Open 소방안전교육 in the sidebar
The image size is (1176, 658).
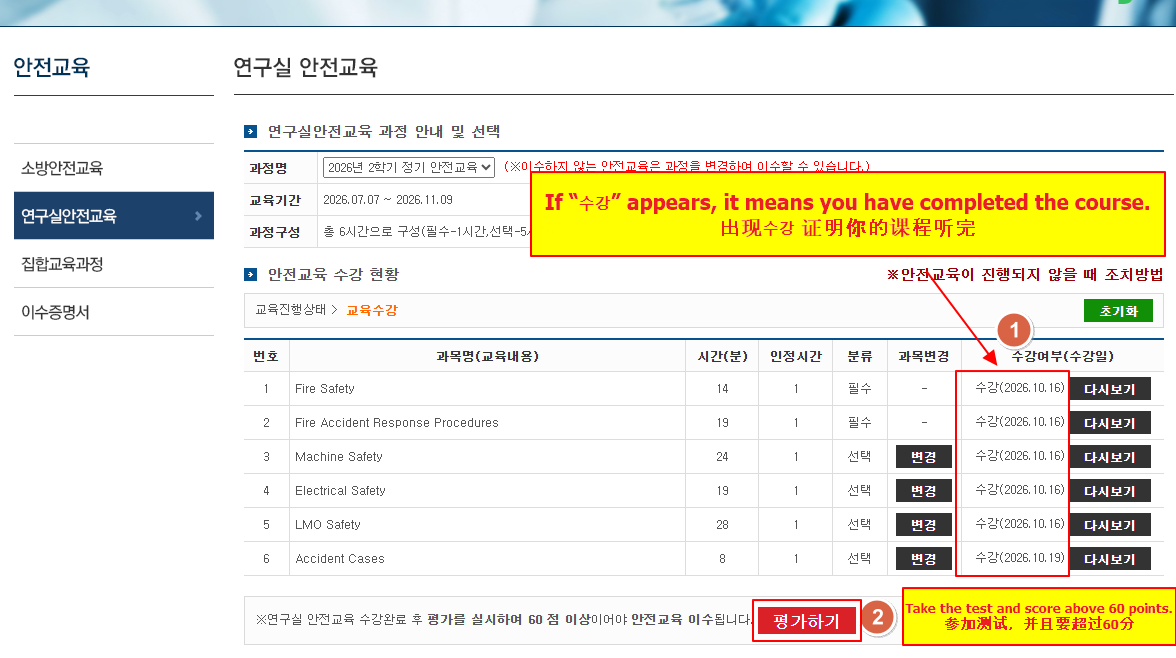pyautogui.click(x=62, y=168)
